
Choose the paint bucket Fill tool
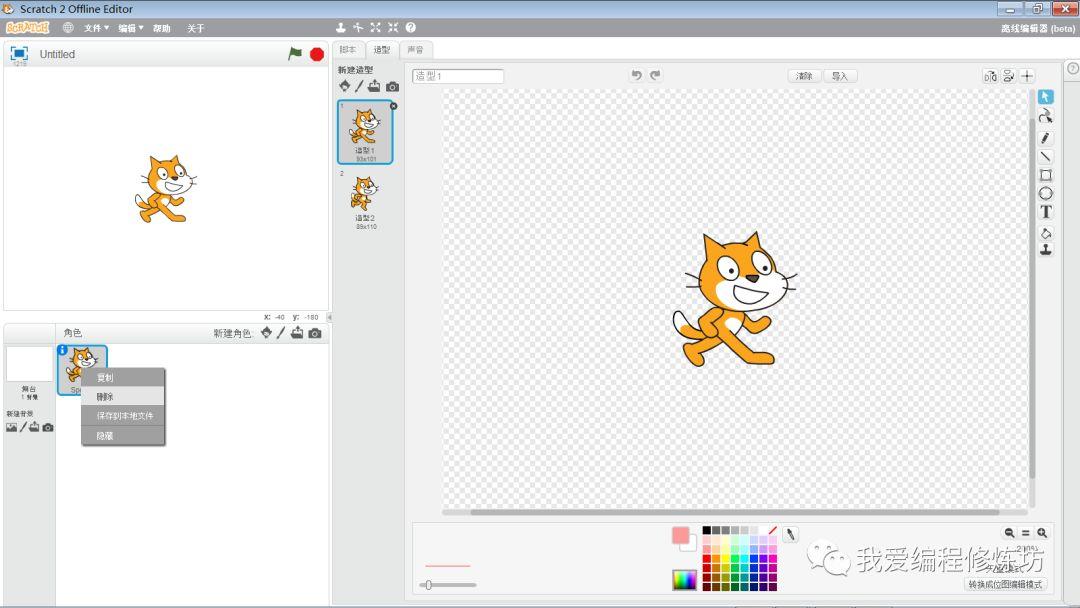pyautogui.click(x=1046, y=233)
